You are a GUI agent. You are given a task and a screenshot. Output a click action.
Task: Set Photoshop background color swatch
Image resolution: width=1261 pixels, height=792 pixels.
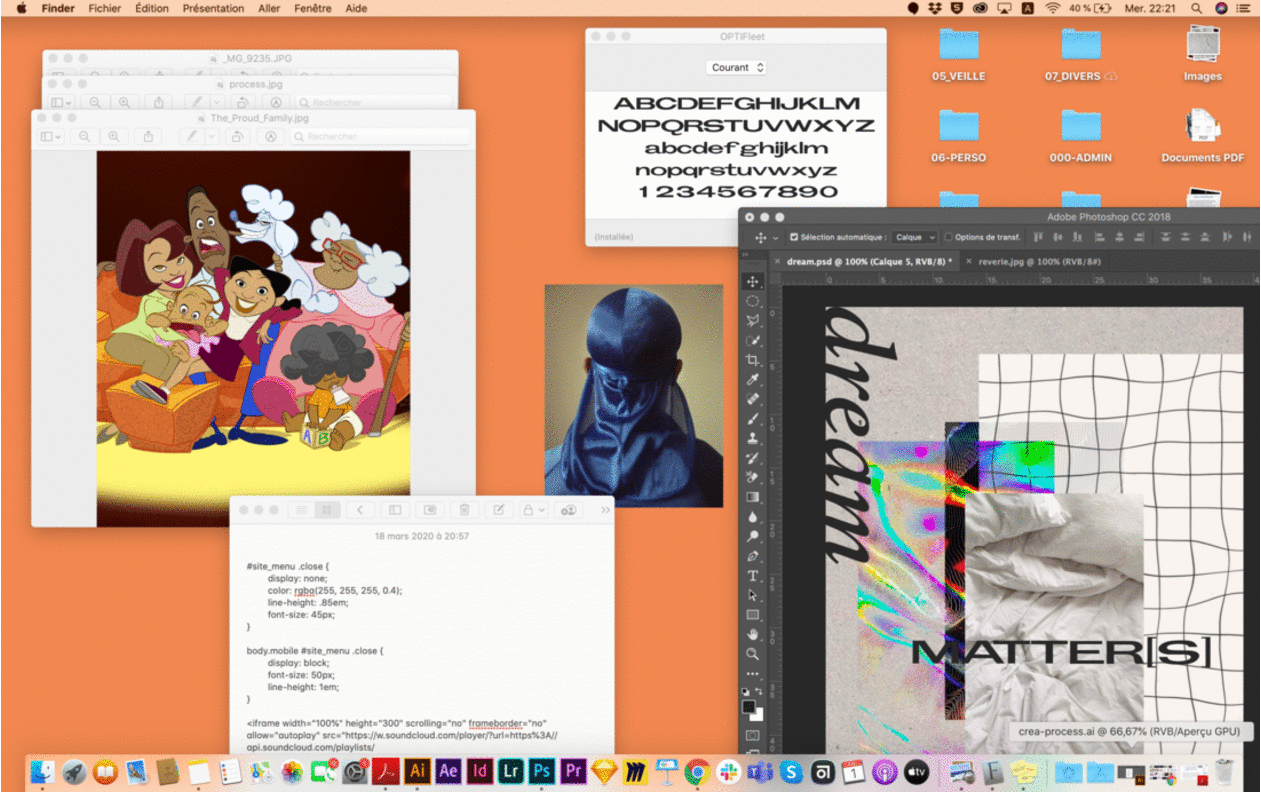757,714
